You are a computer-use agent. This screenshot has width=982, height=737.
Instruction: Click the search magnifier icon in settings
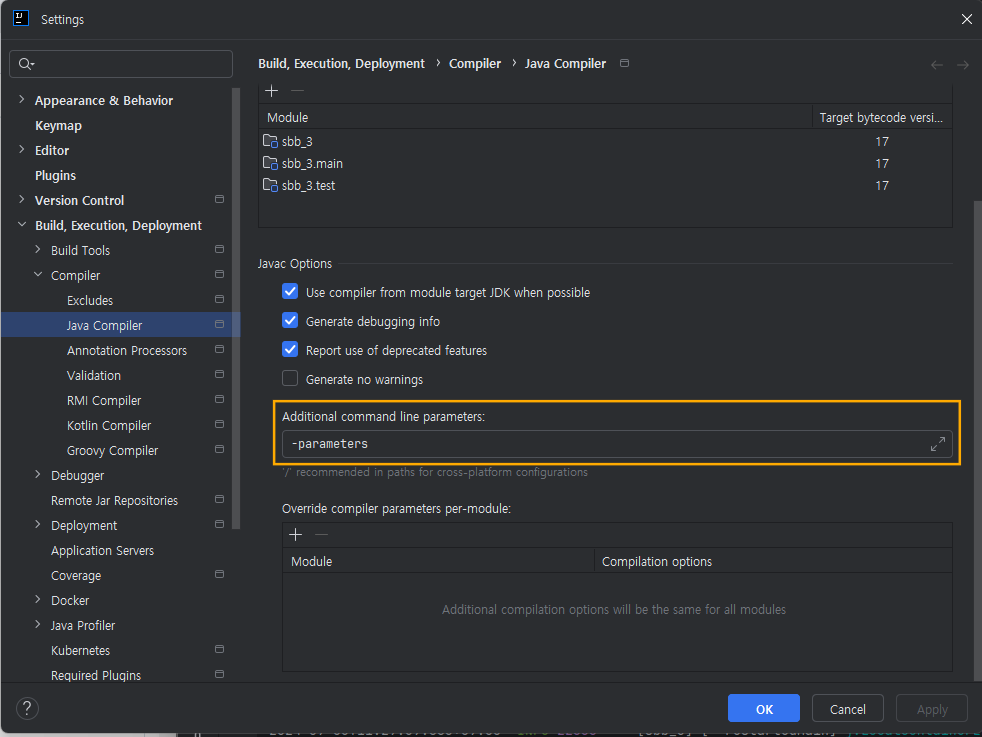(x=26, y=64)
